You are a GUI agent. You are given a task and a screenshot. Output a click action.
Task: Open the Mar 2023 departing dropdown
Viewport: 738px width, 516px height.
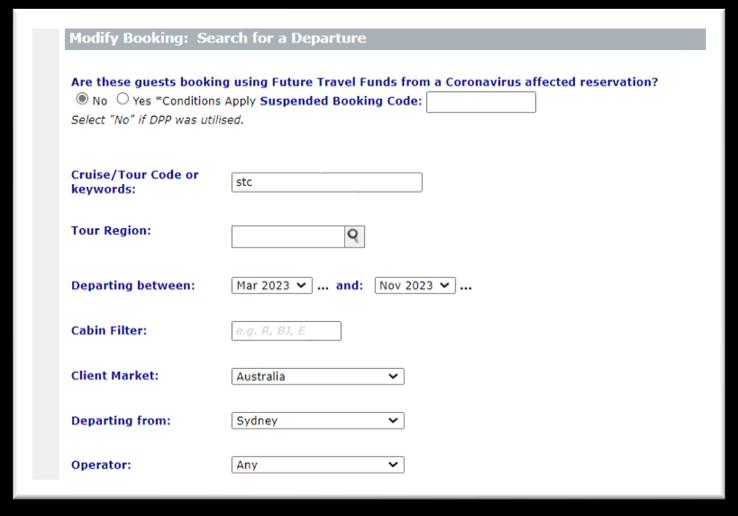[x=272, y=286]
